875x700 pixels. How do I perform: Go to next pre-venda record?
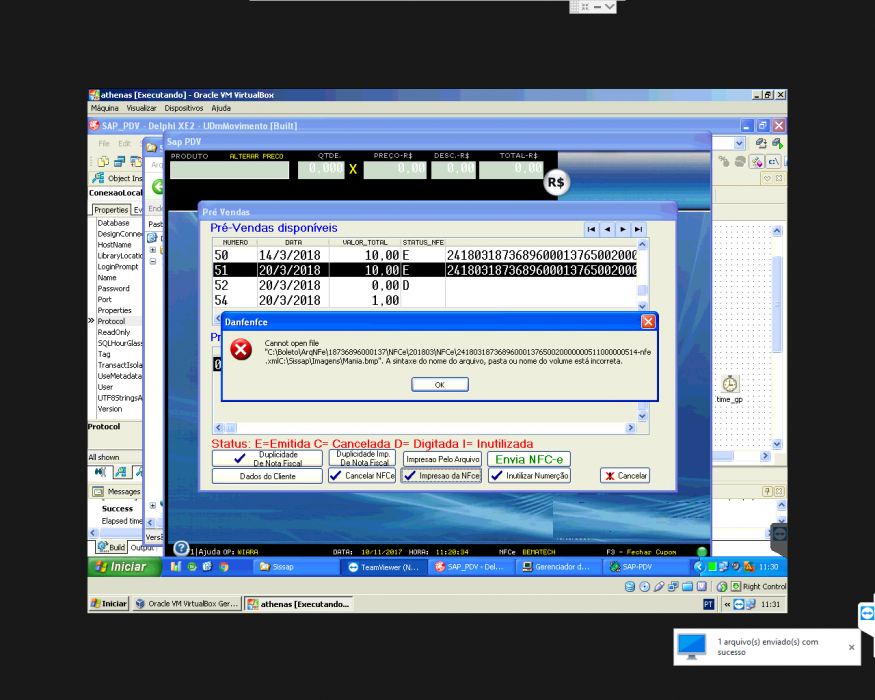(x=623, y=229)
